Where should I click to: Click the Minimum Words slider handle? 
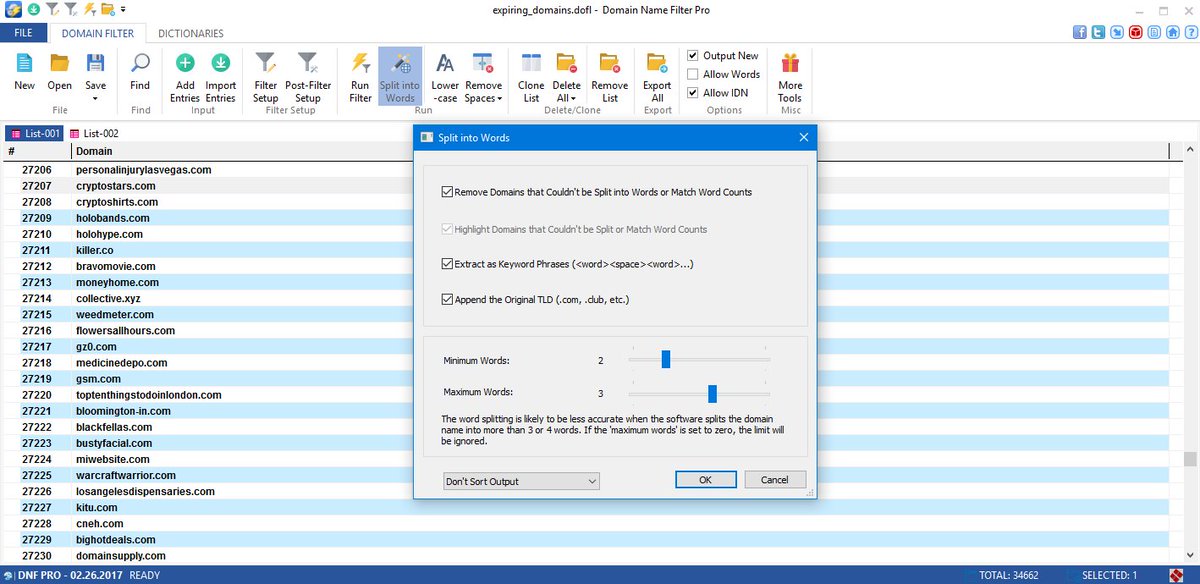point(665,359)
